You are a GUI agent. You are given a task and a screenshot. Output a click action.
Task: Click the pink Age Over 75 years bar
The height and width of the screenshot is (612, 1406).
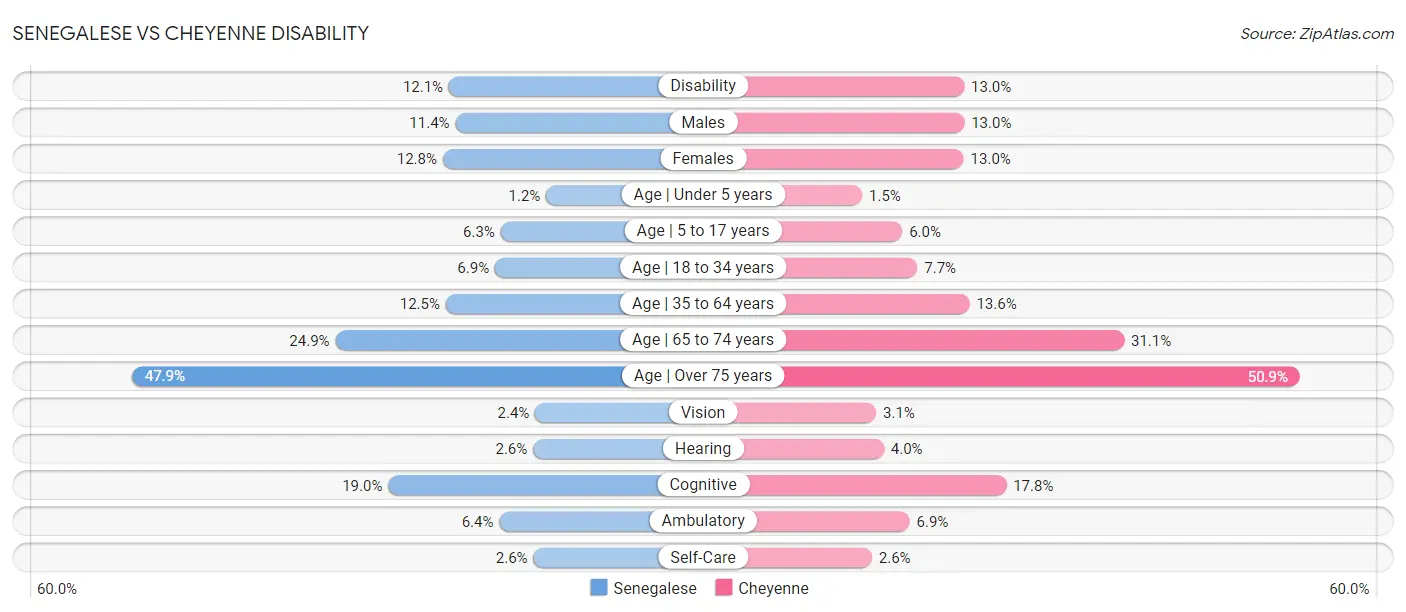point(1040,376)
